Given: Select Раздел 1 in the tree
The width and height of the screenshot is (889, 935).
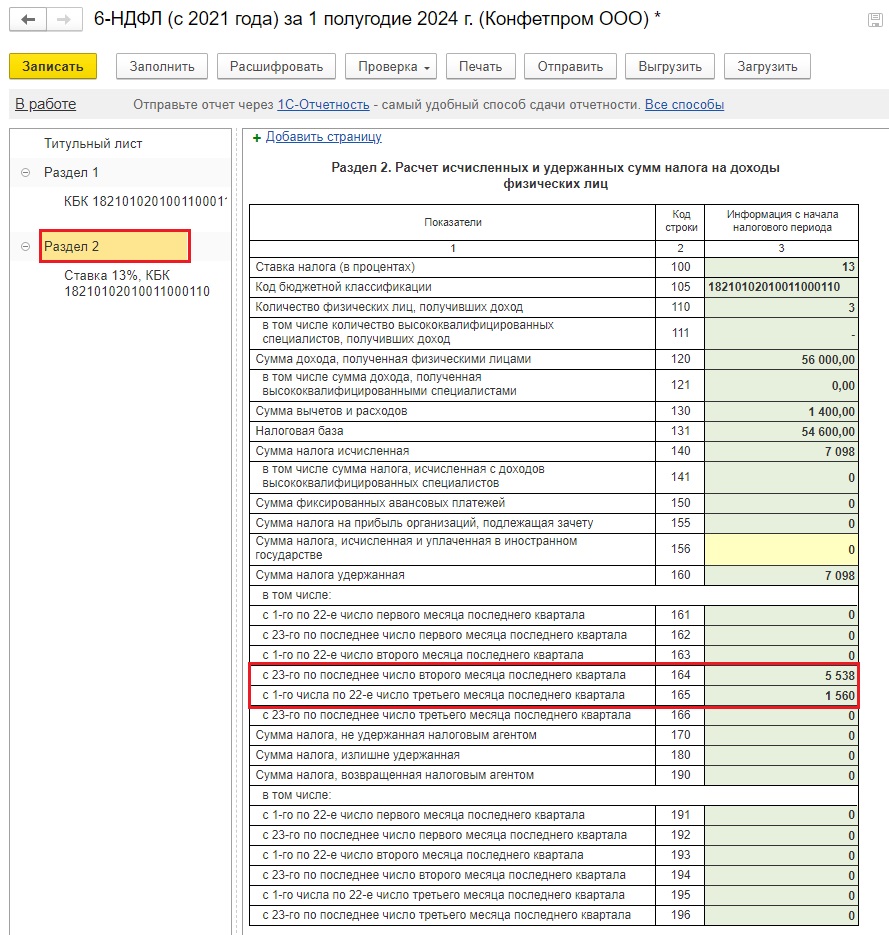Looking at the screenshot, I should [x=71, y=173].
